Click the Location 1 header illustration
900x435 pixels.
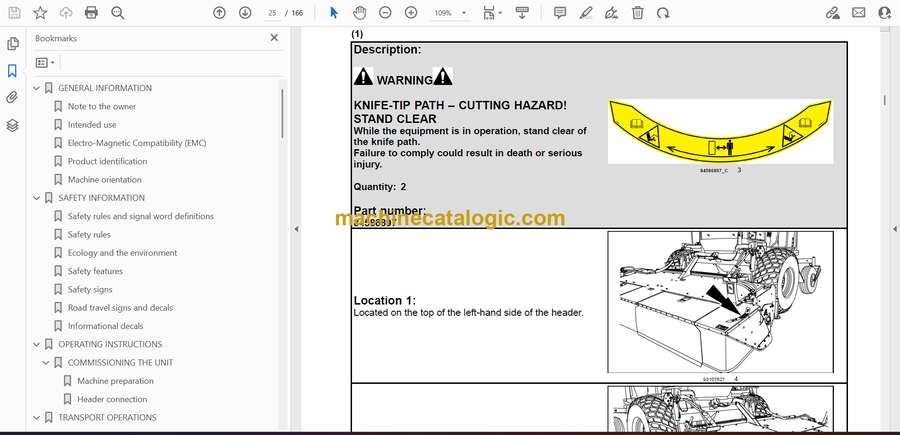pyautogui.click(x=720, y=302)
